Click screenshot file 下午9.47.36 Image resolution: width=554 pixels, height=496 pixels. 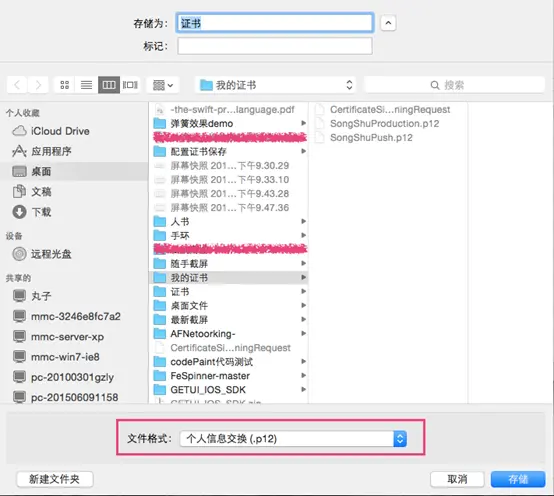(x=229, y=207)
